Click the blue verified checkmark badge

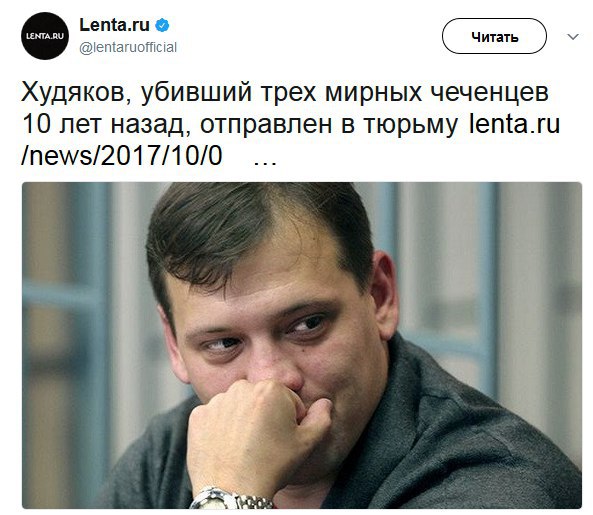click(x=162, y=25)
